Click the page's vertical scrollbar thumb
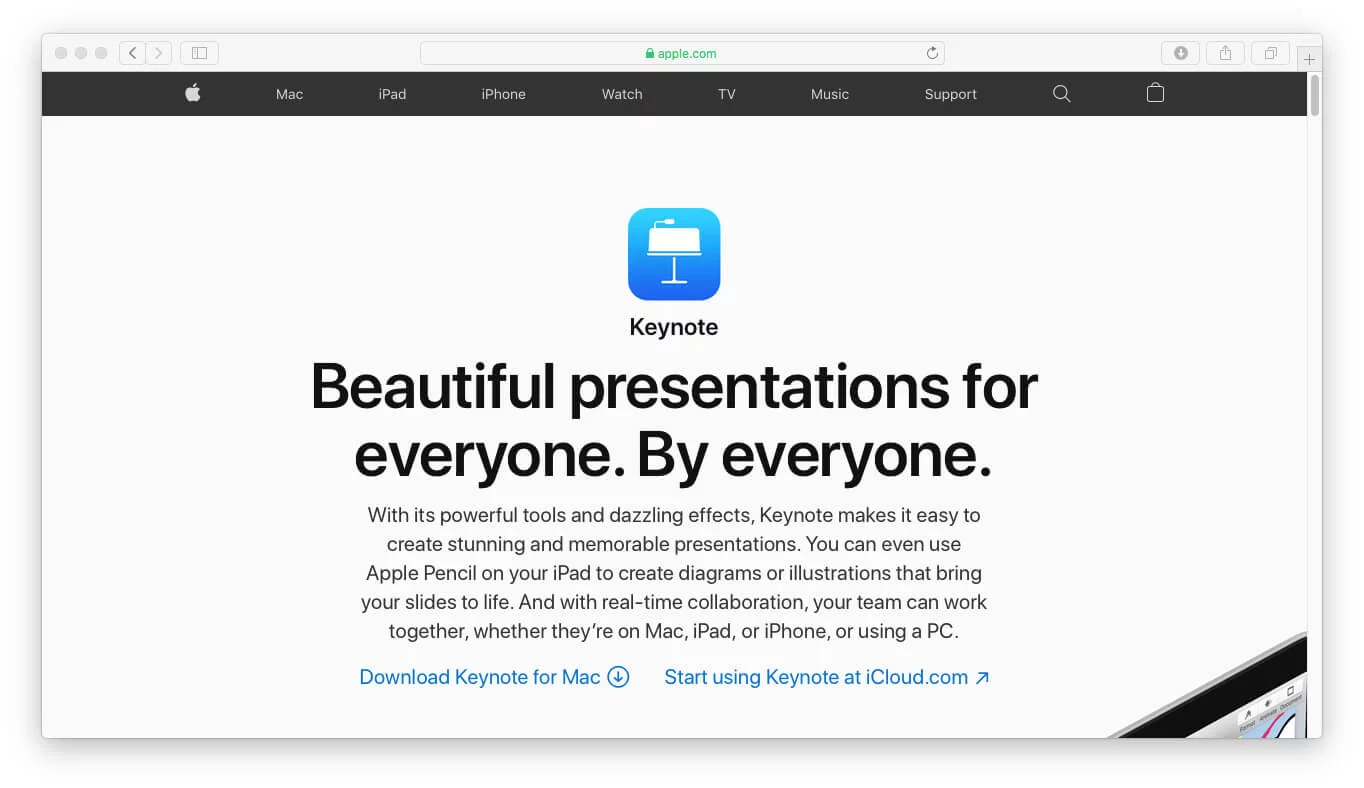 (1315, 95)
